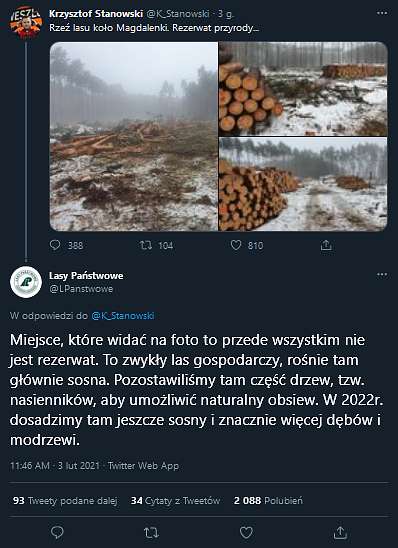Image resolution: width=398 pixels, height=548 pixels.
Task: View the 93 Tweety podane dalej list
Action: pos(65,501)
